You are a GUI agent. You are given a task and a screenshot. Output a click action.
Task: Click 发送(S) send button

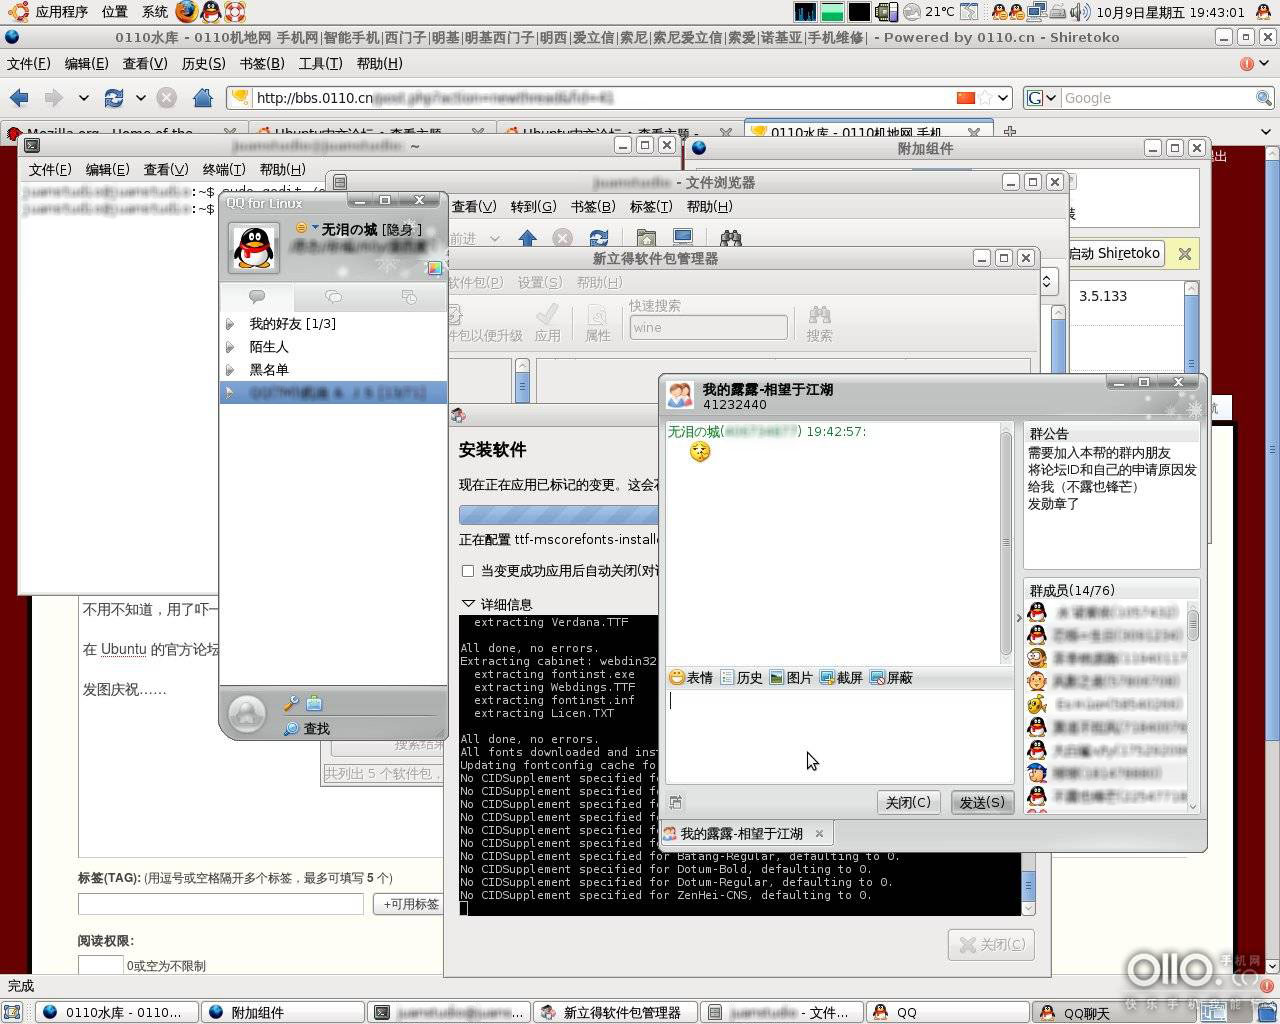pyautogui.click(x=982, y=802)
